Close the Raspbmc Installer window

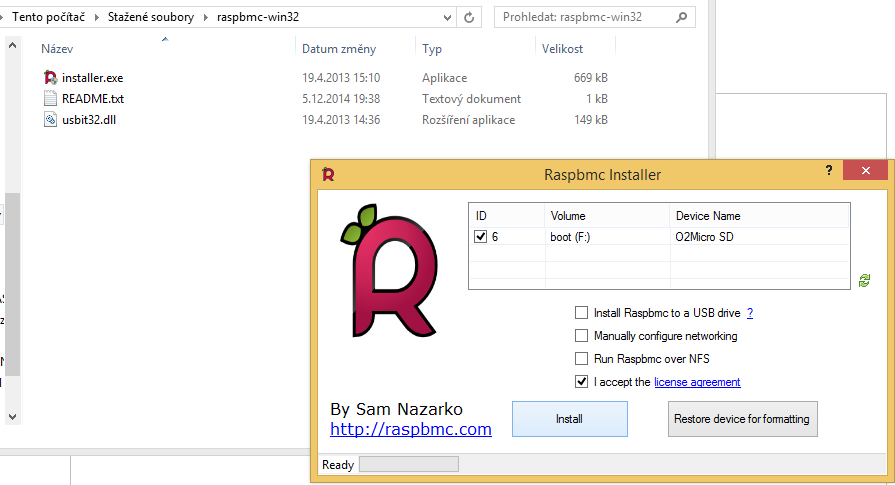(x=865, y=171)
